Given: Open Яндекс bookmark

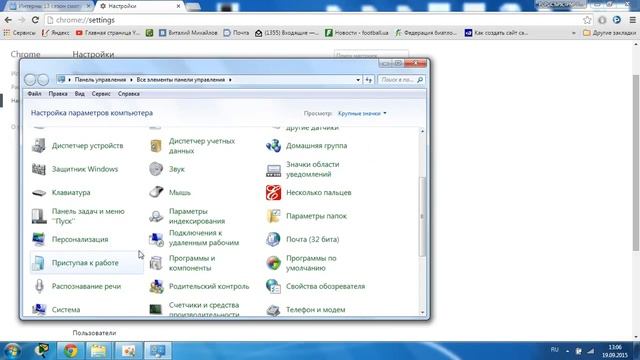Looking at the screenshot, I should coord(56,33).
